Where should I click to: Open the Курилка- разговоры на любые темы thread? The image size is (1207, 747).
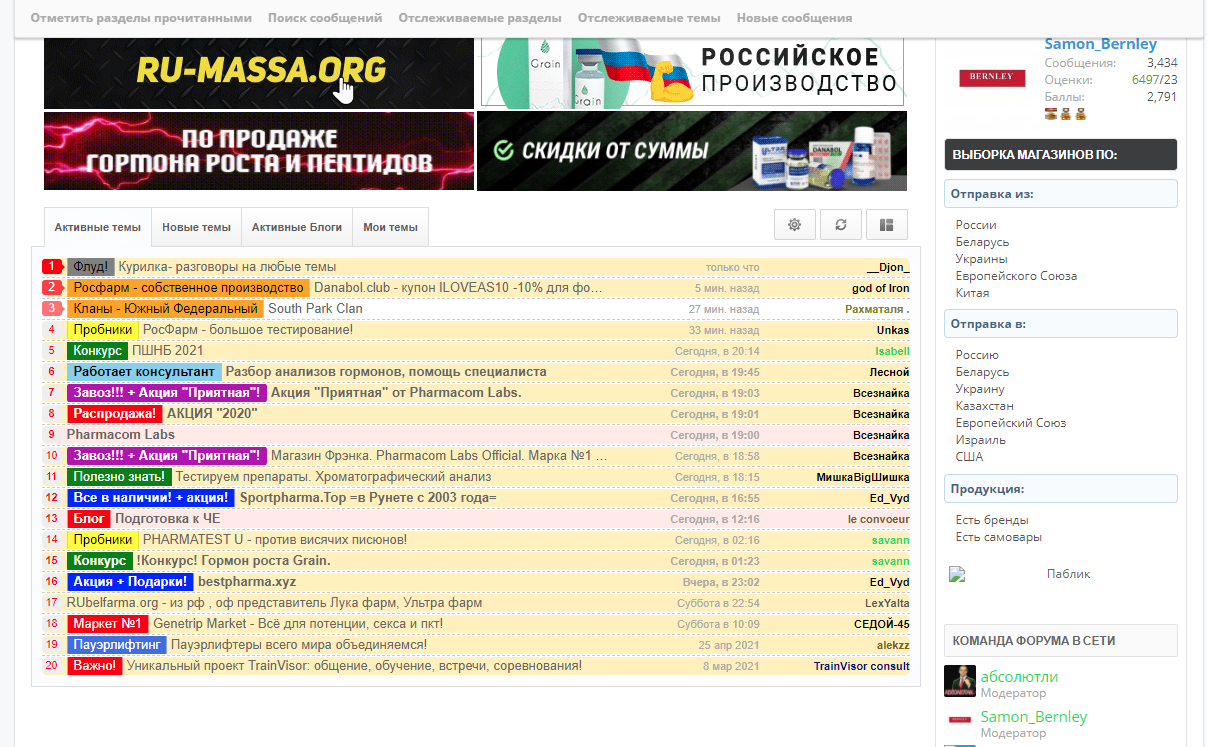click(227, 267)
